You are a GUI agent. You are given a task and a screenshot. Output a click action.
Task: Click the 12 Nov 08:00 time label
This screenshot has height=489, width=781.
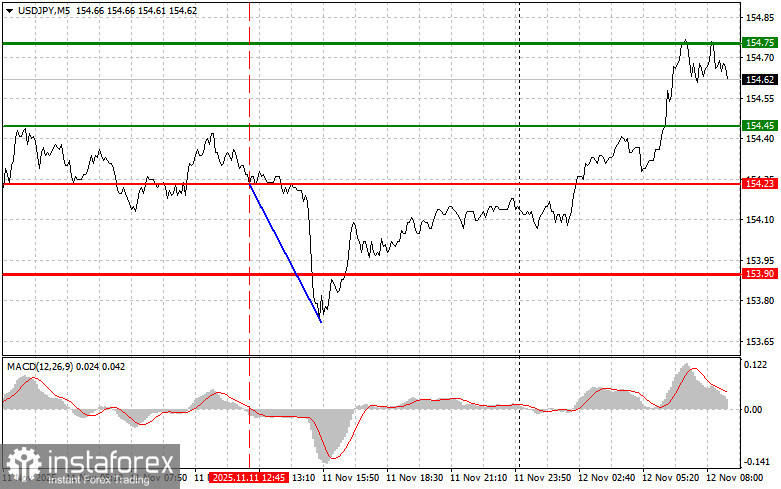click(x=734, y=478)
